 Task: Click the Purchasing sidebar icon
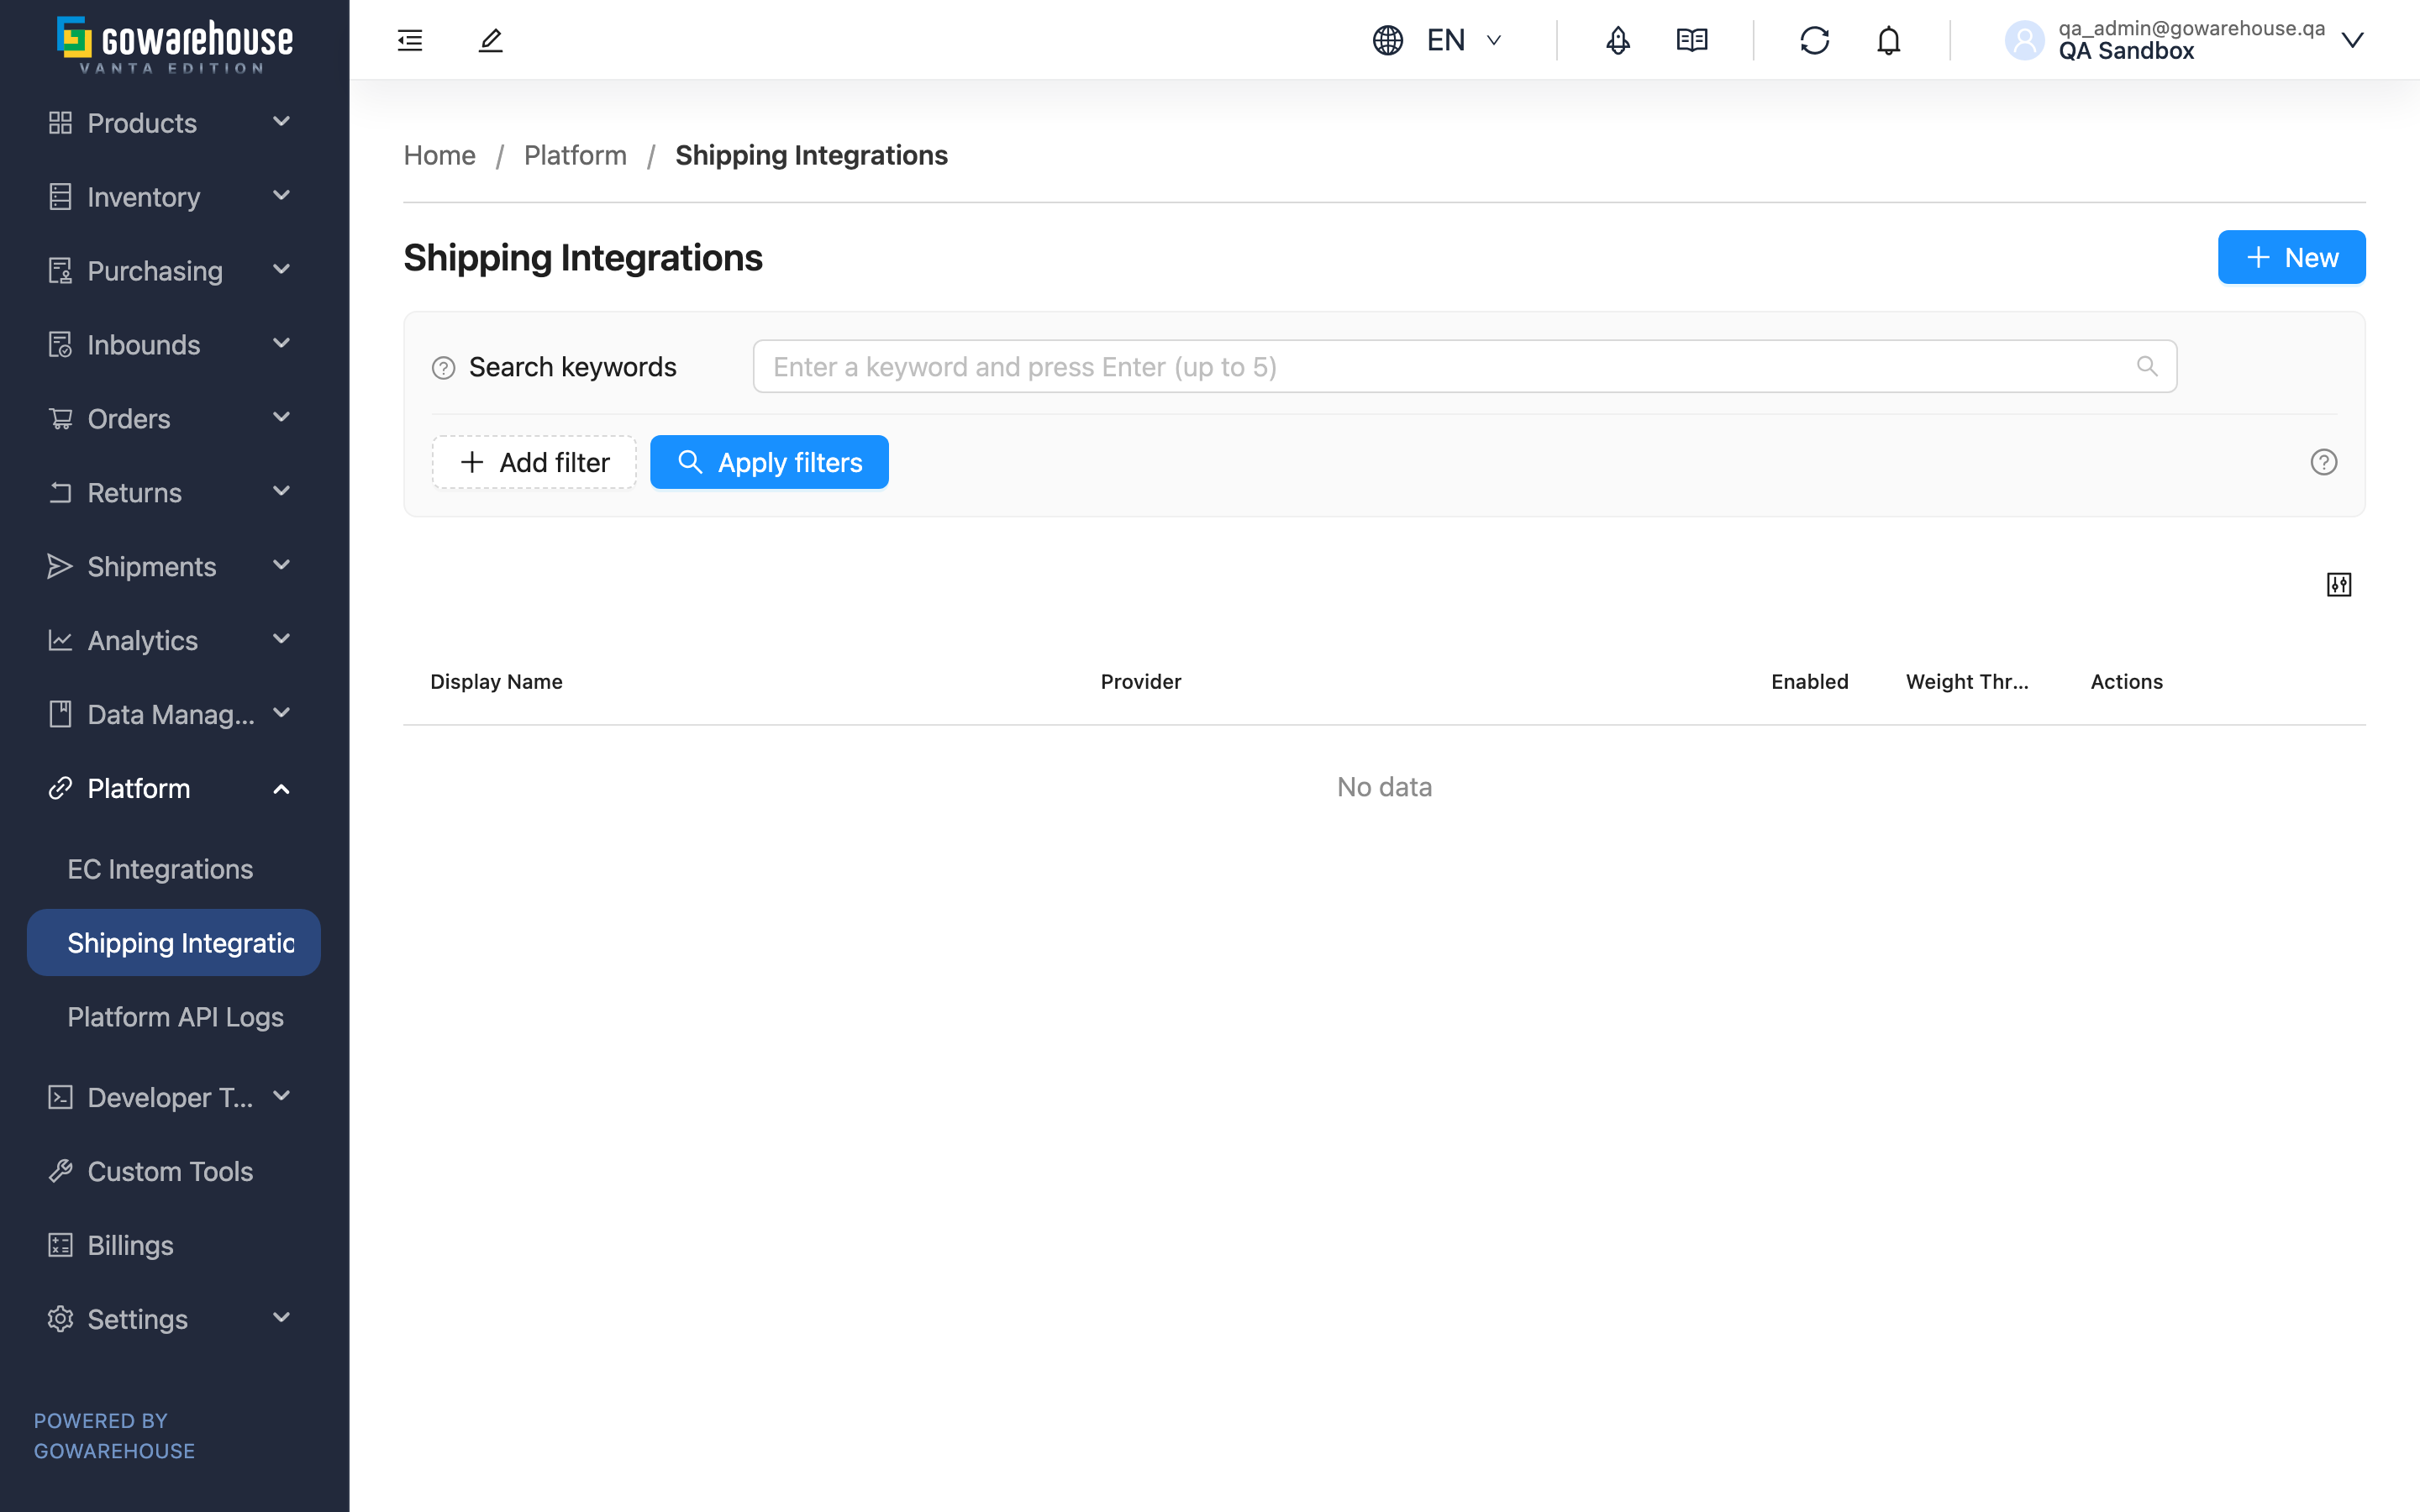pos(60,271)
